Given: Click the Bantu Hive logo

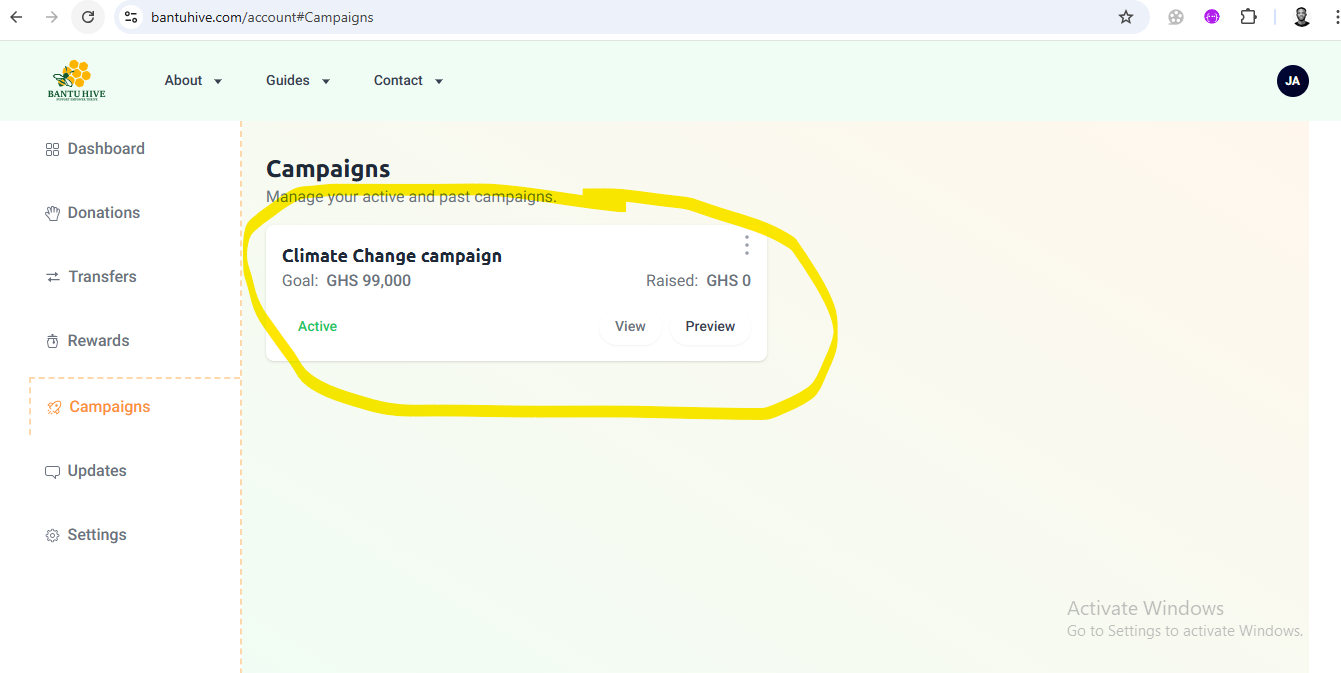Looking at the screenshot, I should [x=76, y=80].
